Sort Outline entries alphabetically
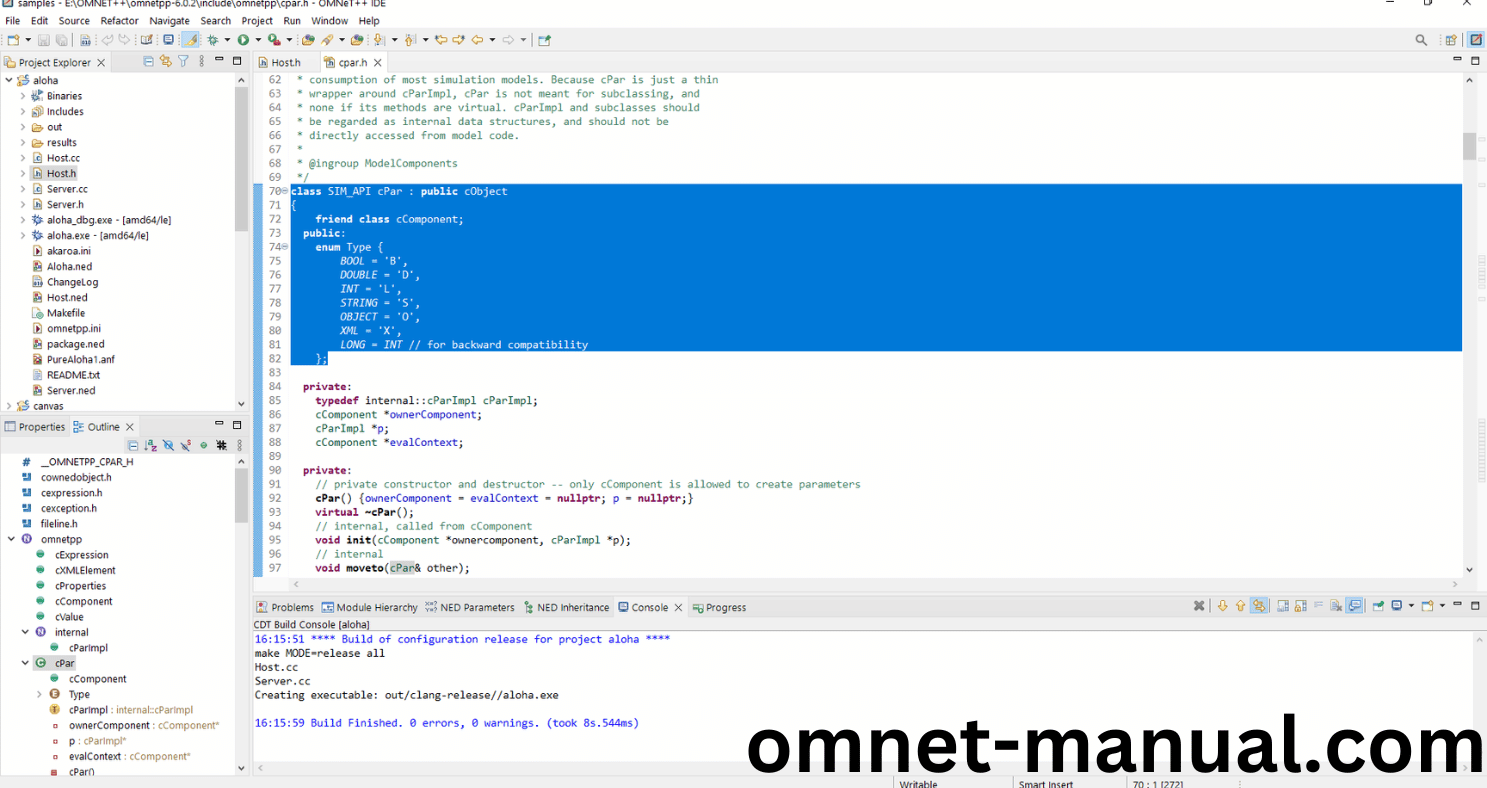Image resolution: width=1487 pixels, height=788 pixels. (150, 445)
